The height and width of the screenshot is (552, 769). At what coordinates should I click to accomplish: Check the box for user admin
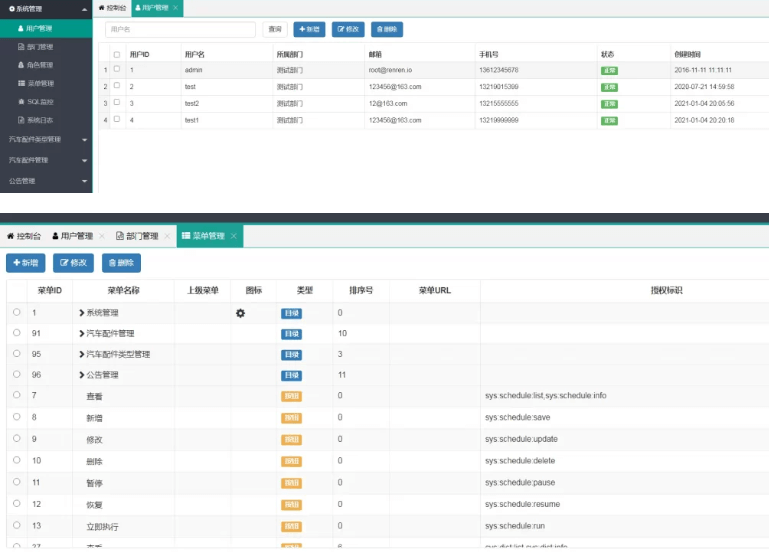point(117,69)
